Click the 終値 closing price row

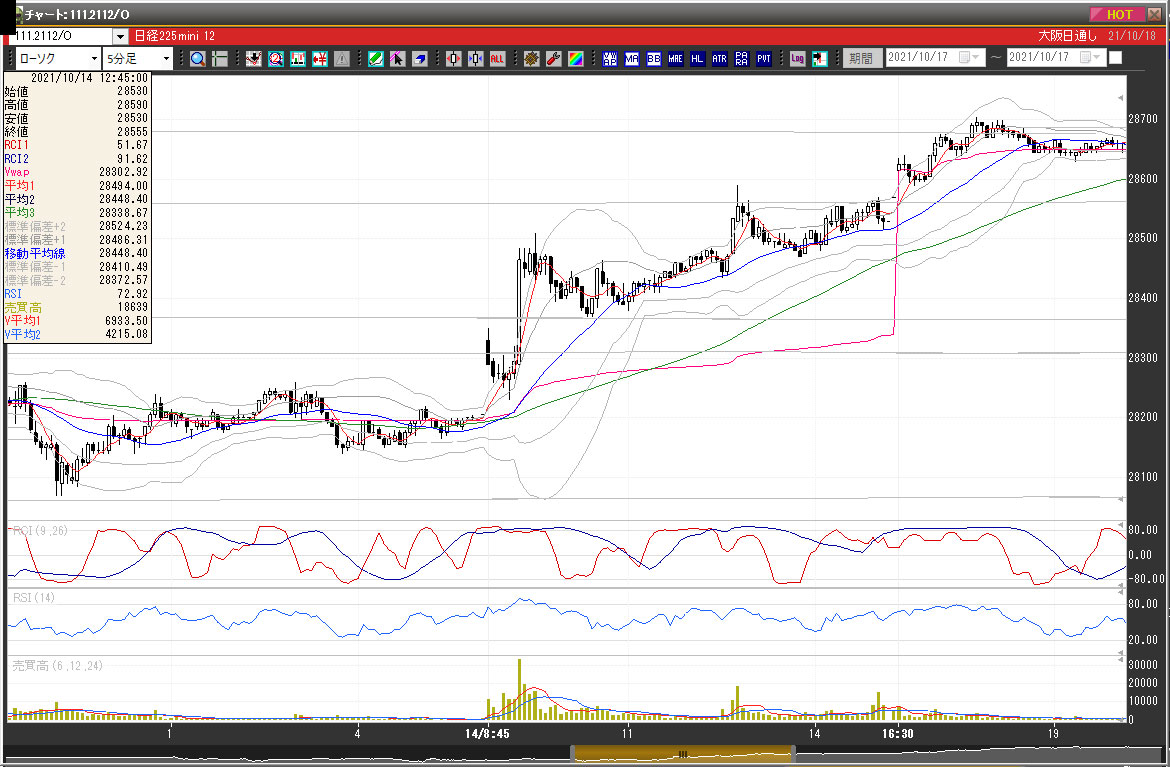[76, 131]
